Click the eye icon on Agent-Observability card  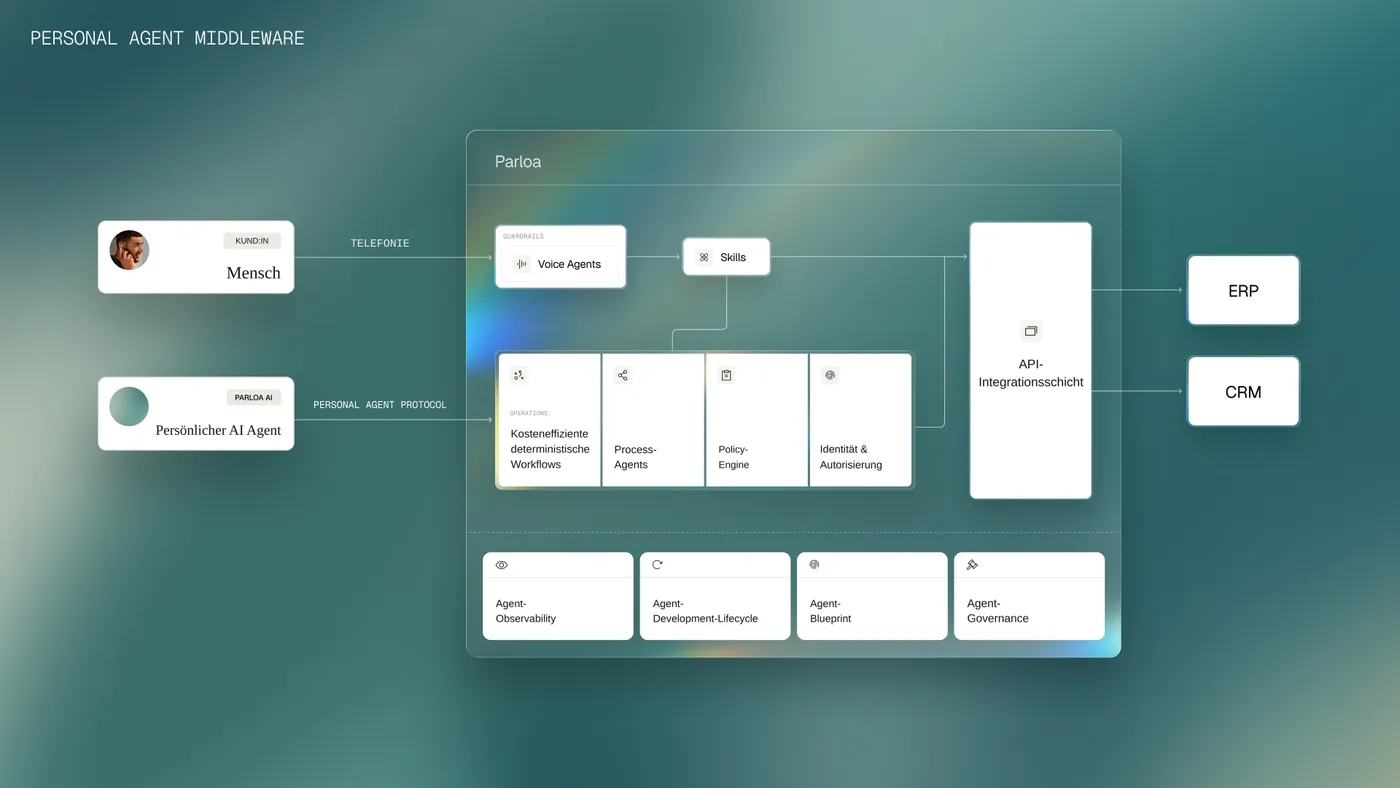pos(502,565)
